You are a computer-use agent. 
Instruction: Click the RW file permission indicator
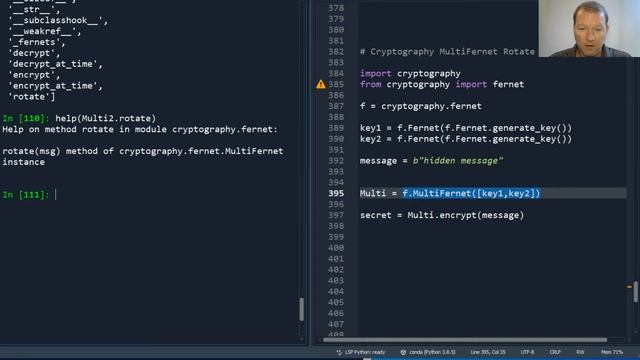580,352
